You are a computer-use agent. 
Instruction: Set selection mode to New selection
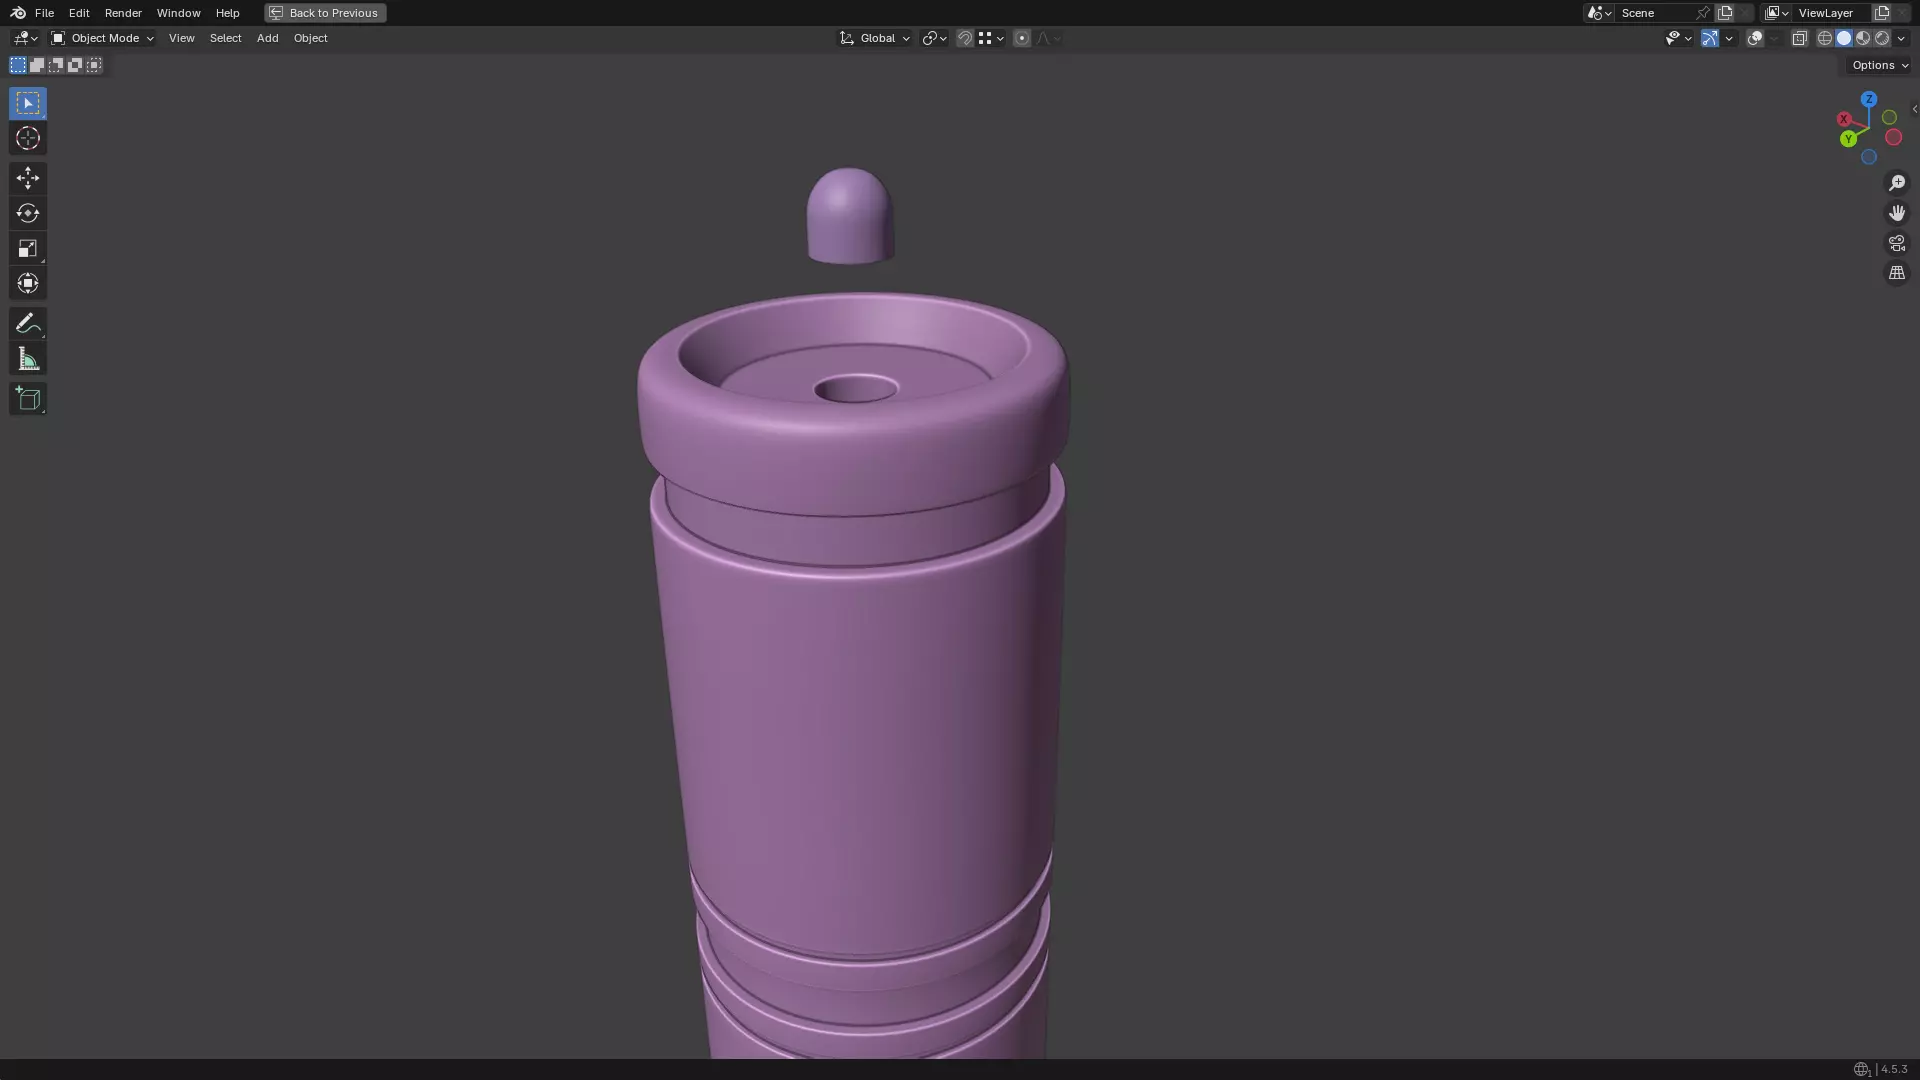tap(18, 65)
